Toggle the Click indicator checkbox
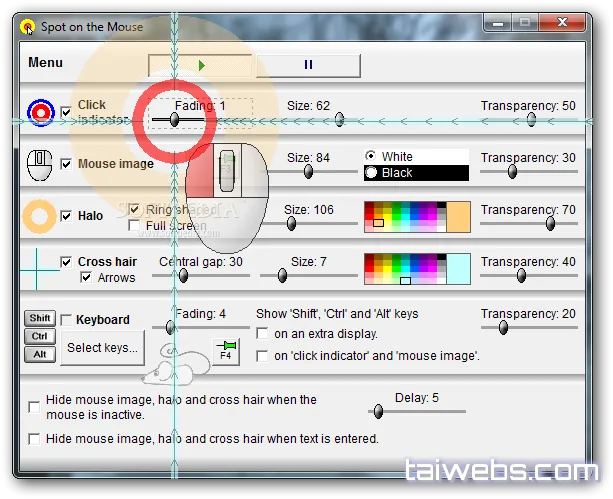613x499 pixels. [x=66, y=112]
